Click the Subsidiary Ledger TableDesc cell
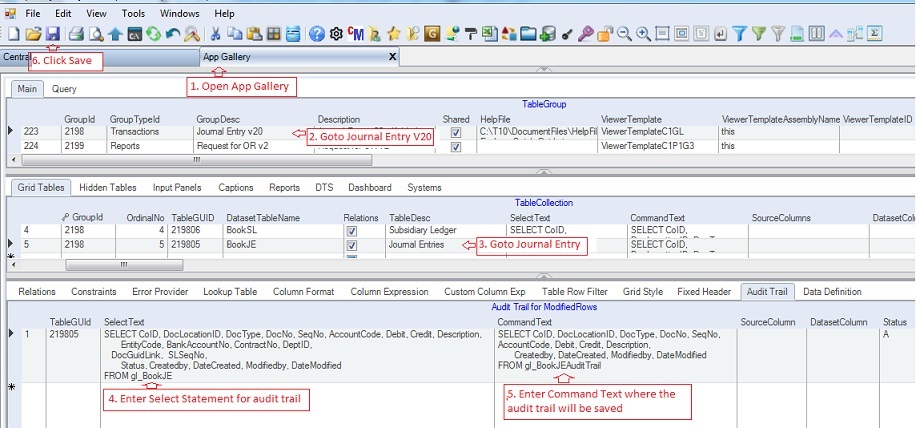 [x=445, y=231]
